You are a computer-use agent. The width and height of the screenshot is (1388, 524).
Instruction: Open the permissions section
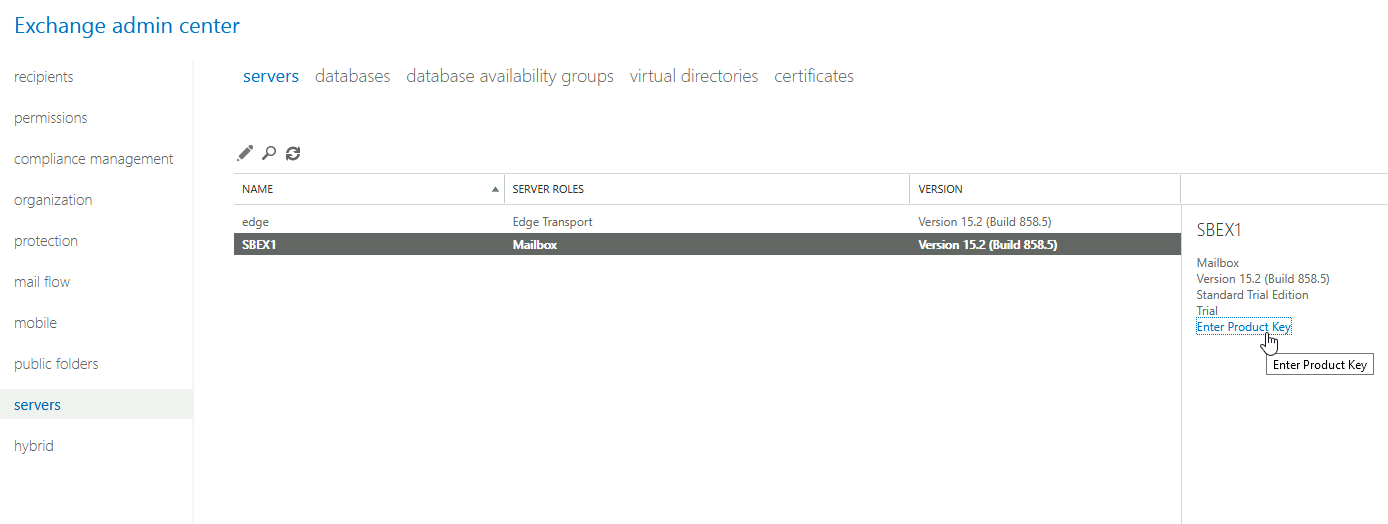(x=51, y=118)
